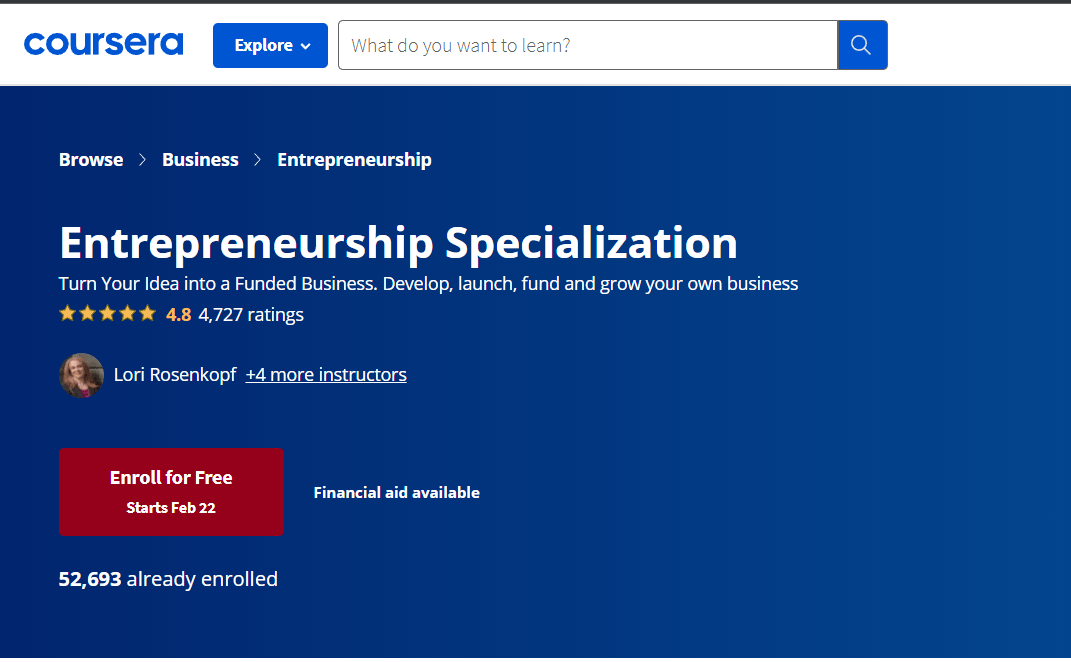
Task: Click the magnifying glass search icon
Action: click(861, 44)
